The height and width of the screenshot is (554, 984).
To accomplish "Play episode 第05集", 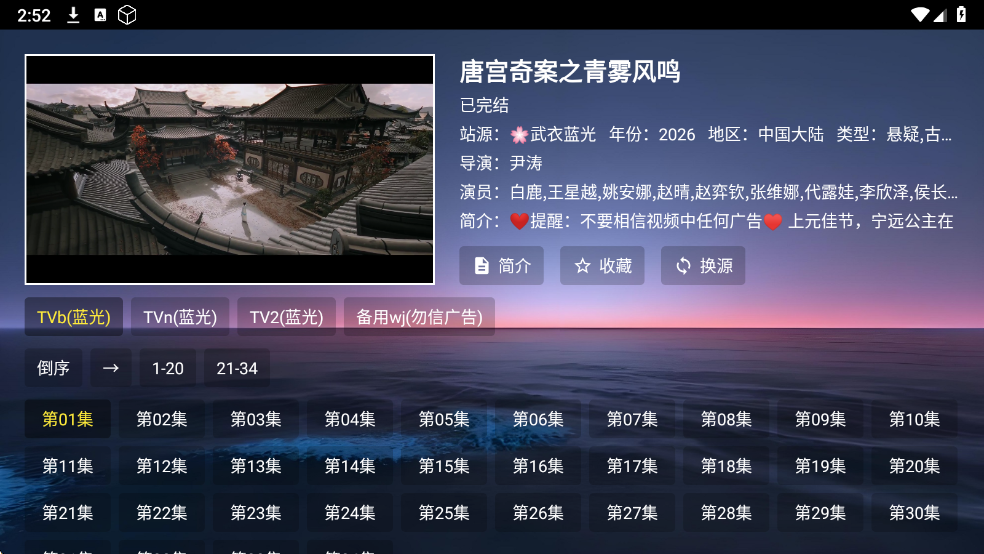I will (444, 418).
